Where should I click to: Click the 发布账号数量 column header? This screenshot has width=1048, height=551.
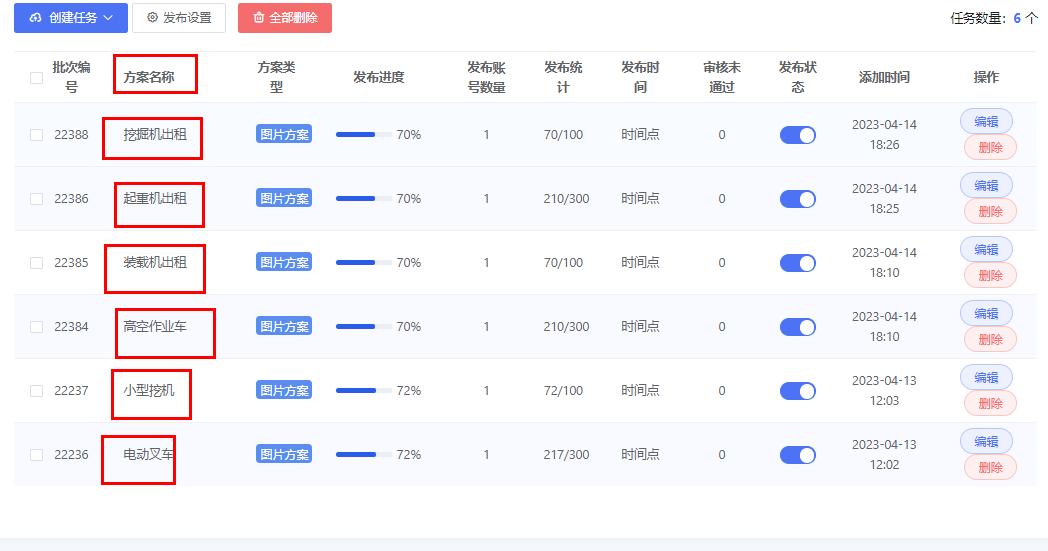487,77
